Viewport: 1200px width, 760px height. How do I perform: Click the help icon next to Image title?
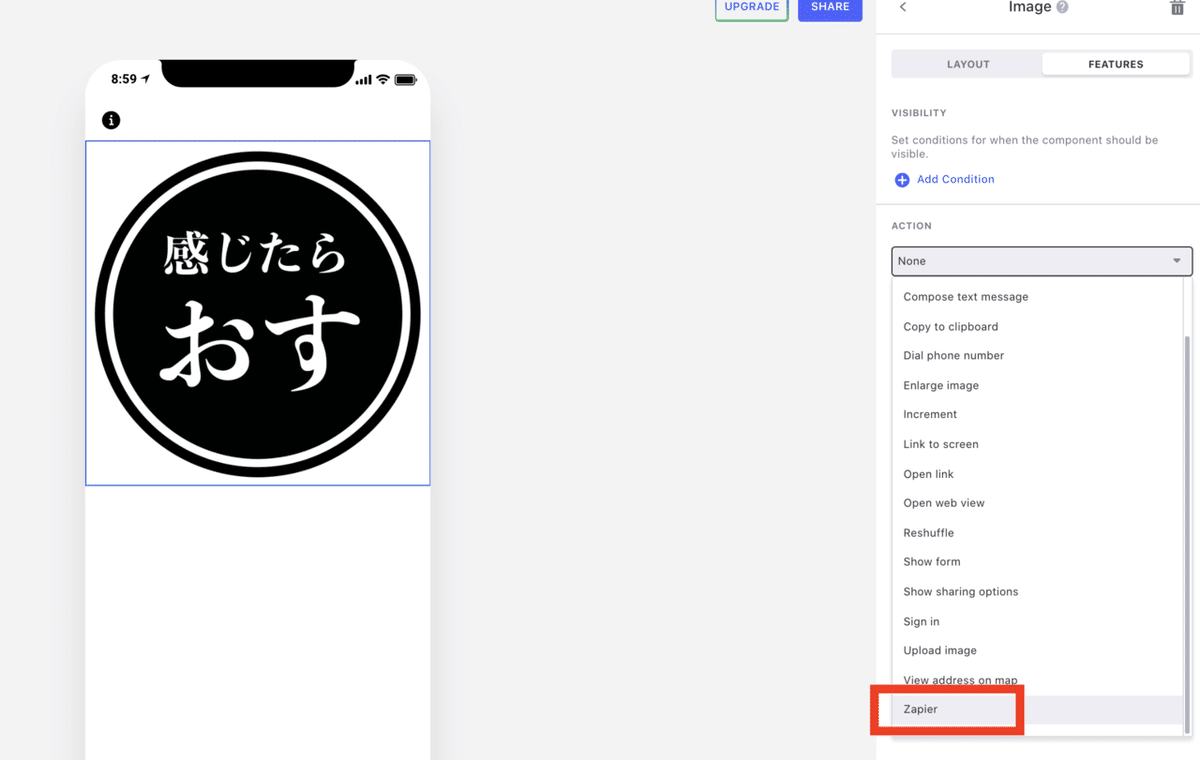(1062, 7)
